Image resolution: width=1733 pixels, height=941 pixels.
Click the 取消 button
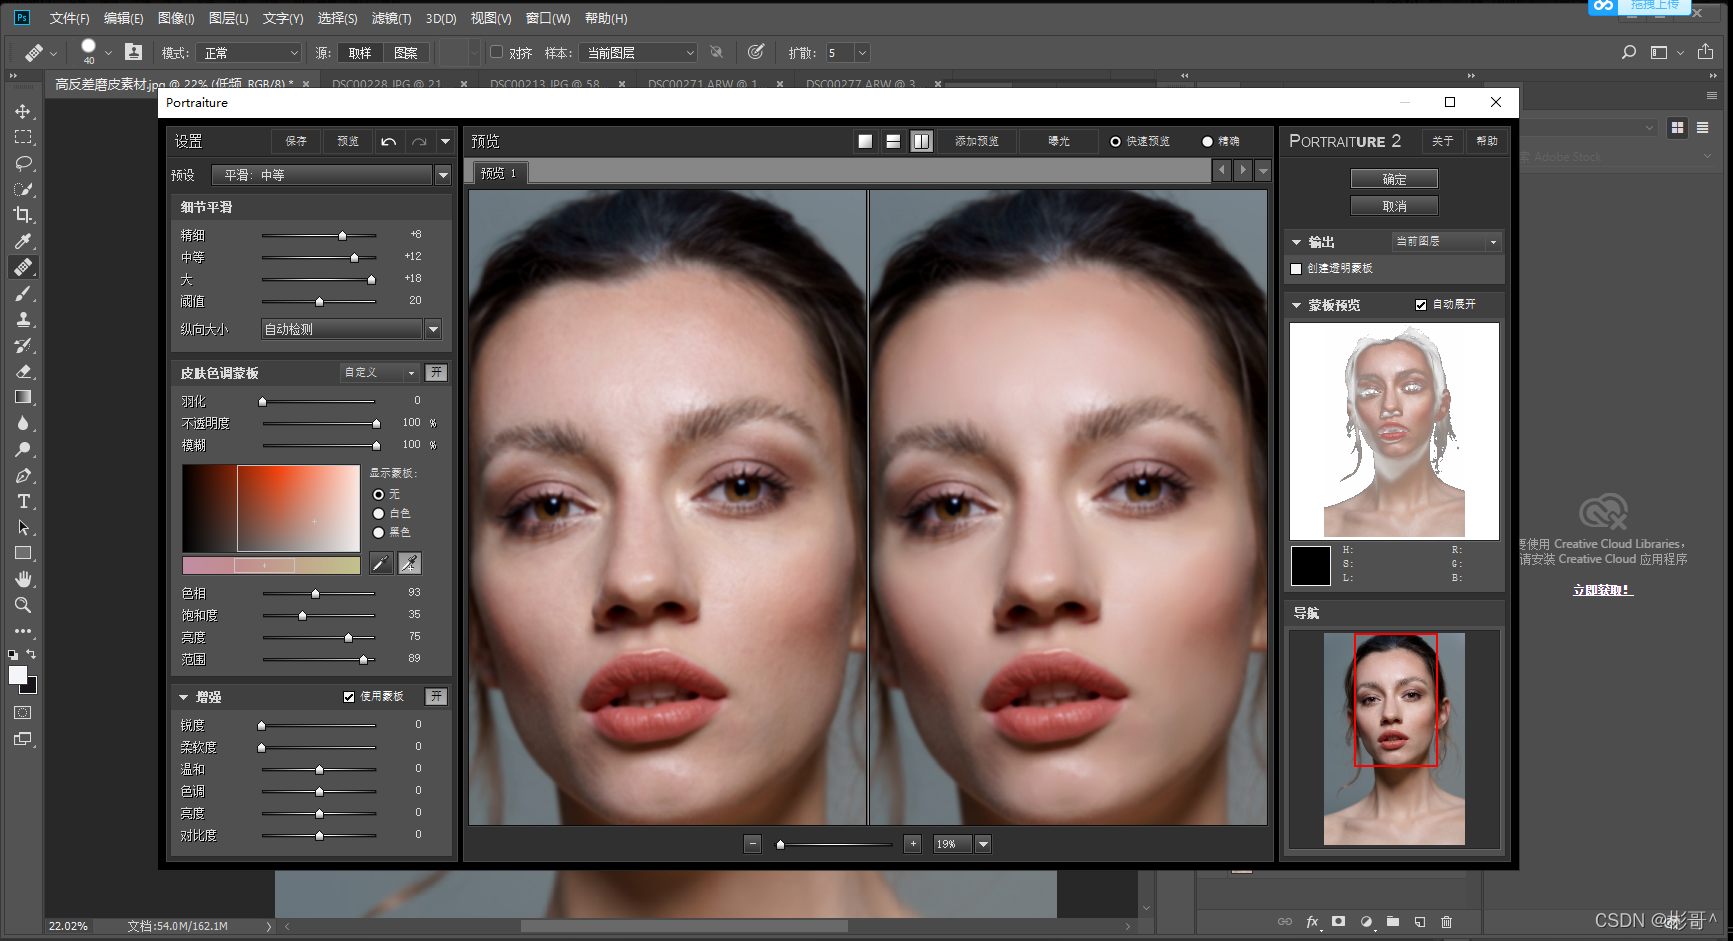[1394, 206]
